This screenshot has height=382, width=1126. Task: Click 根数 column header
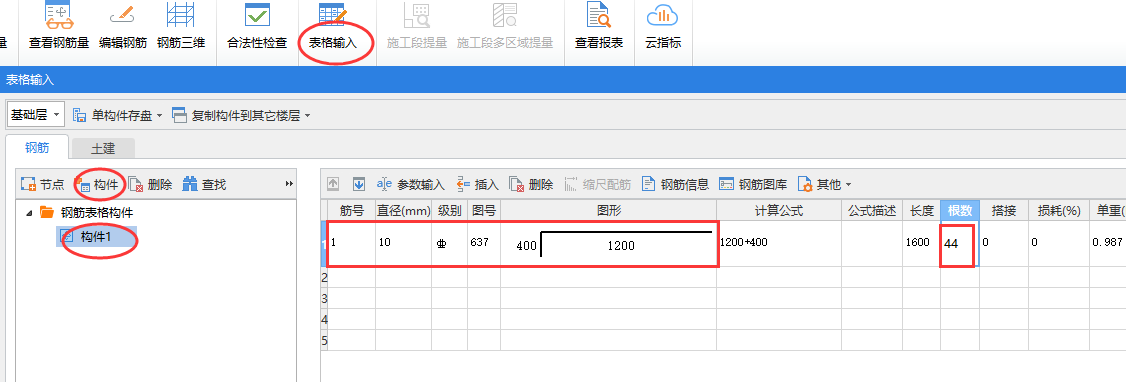pyautogui.click(x=960, y=211)
